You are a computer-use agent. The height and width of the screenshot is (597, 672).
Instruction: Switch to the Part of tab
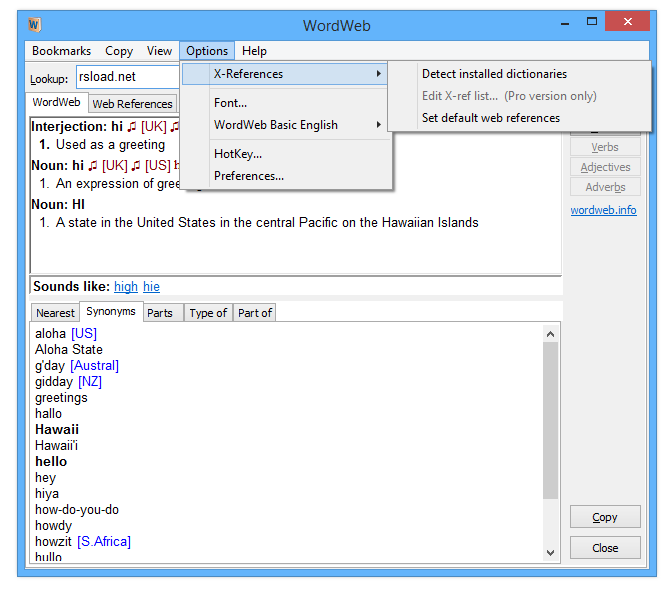[255, 313]
